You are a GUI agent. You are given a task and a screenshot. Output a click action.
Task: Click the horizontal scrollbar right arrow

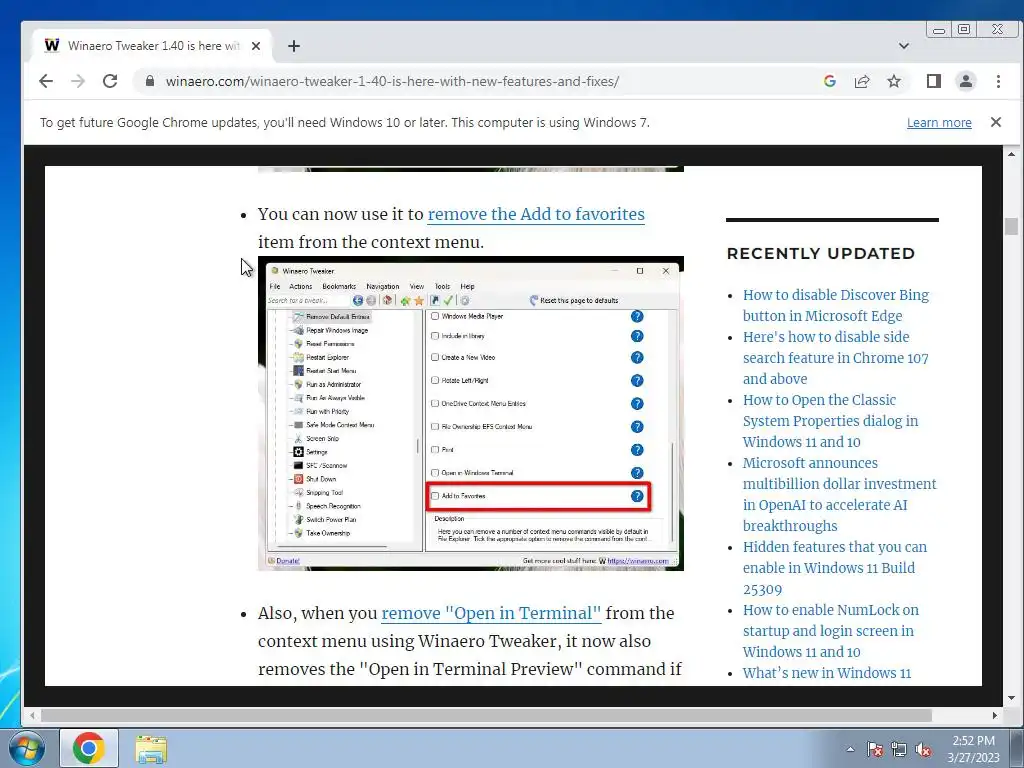[995, 715]
